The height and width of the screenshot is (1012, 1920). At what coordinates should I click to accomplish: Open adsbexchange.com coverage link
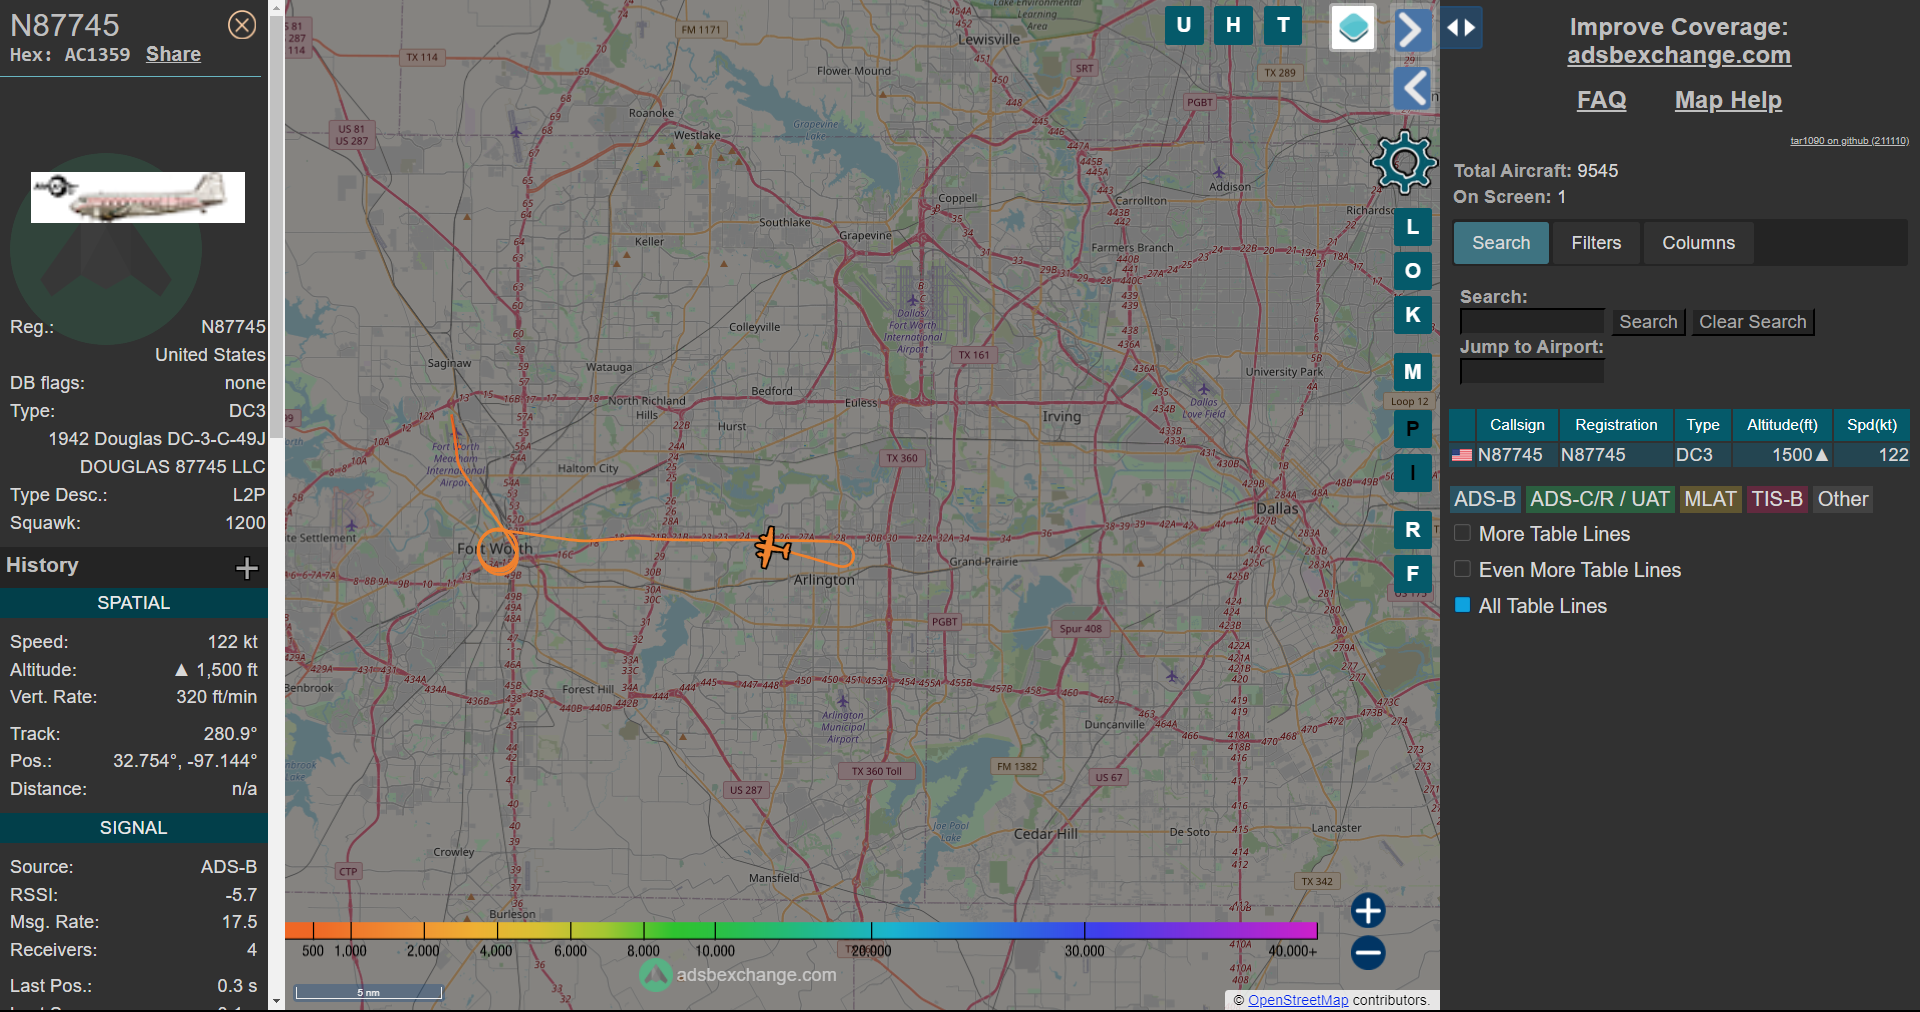click(1679, 55)
